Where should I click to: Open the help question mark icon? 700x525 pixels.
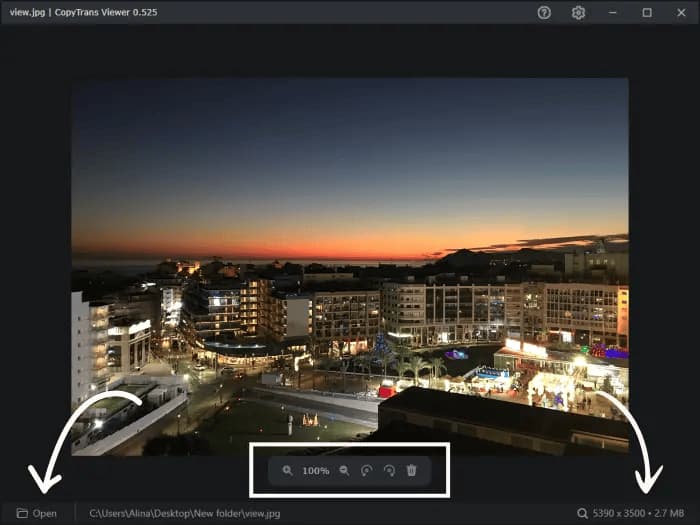click(x=544, y=12)
